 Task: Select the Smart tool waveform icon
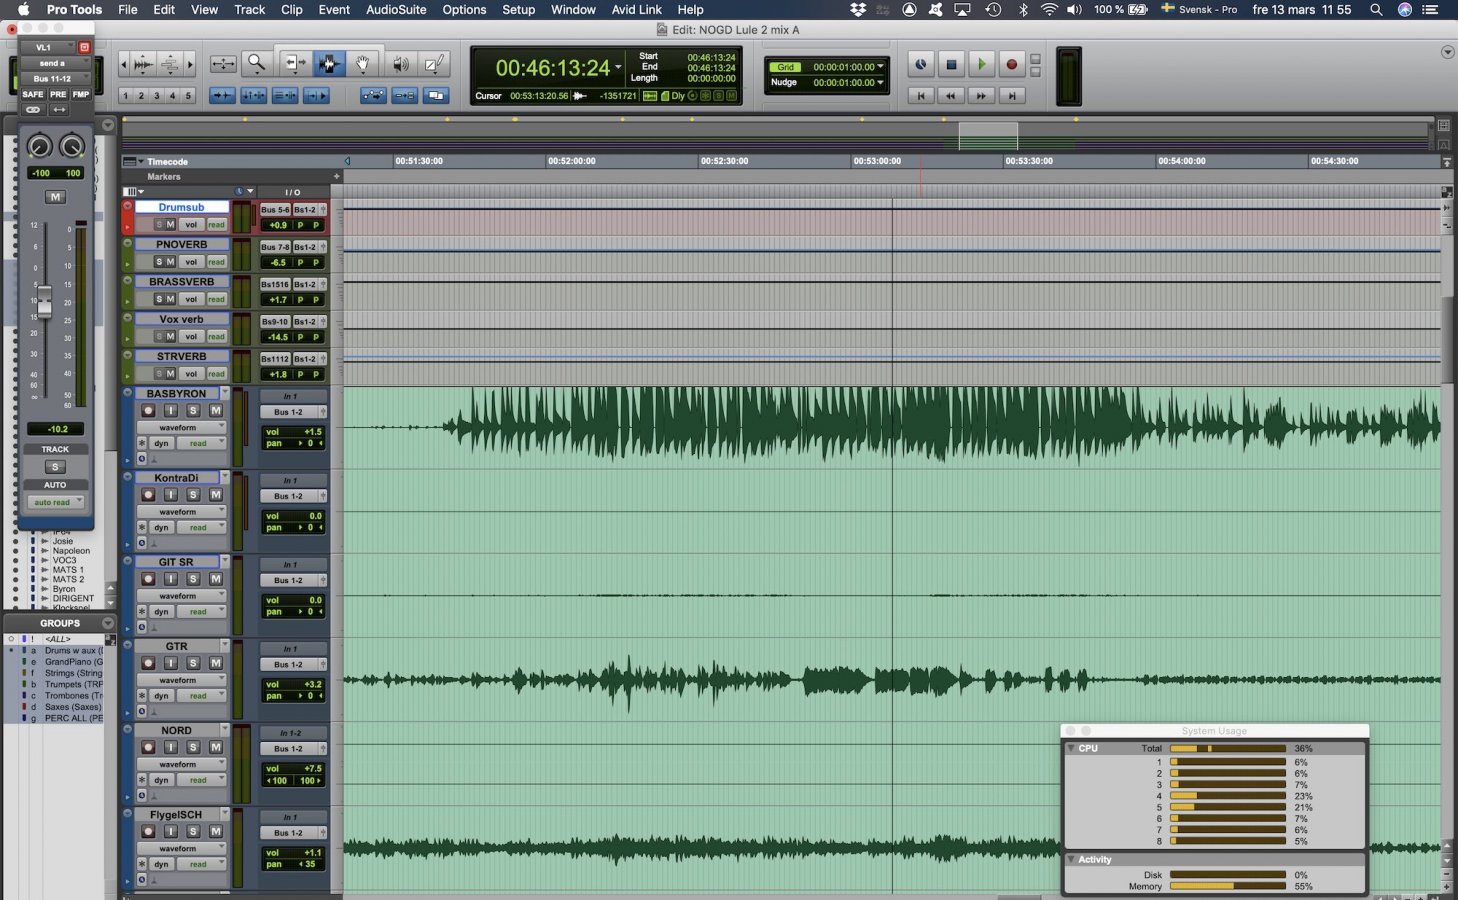pyautogui.click(x=328, y=63)
